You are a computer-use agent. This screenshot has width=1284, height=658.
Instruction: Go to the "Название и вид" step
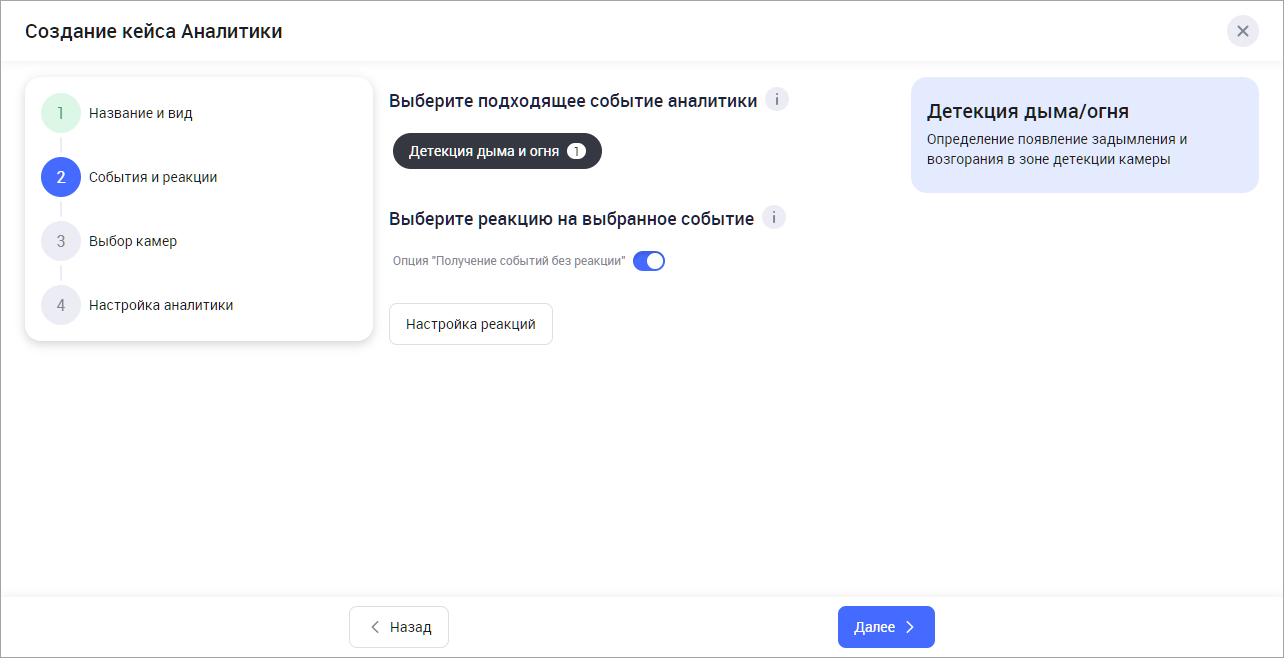point(140,113)
